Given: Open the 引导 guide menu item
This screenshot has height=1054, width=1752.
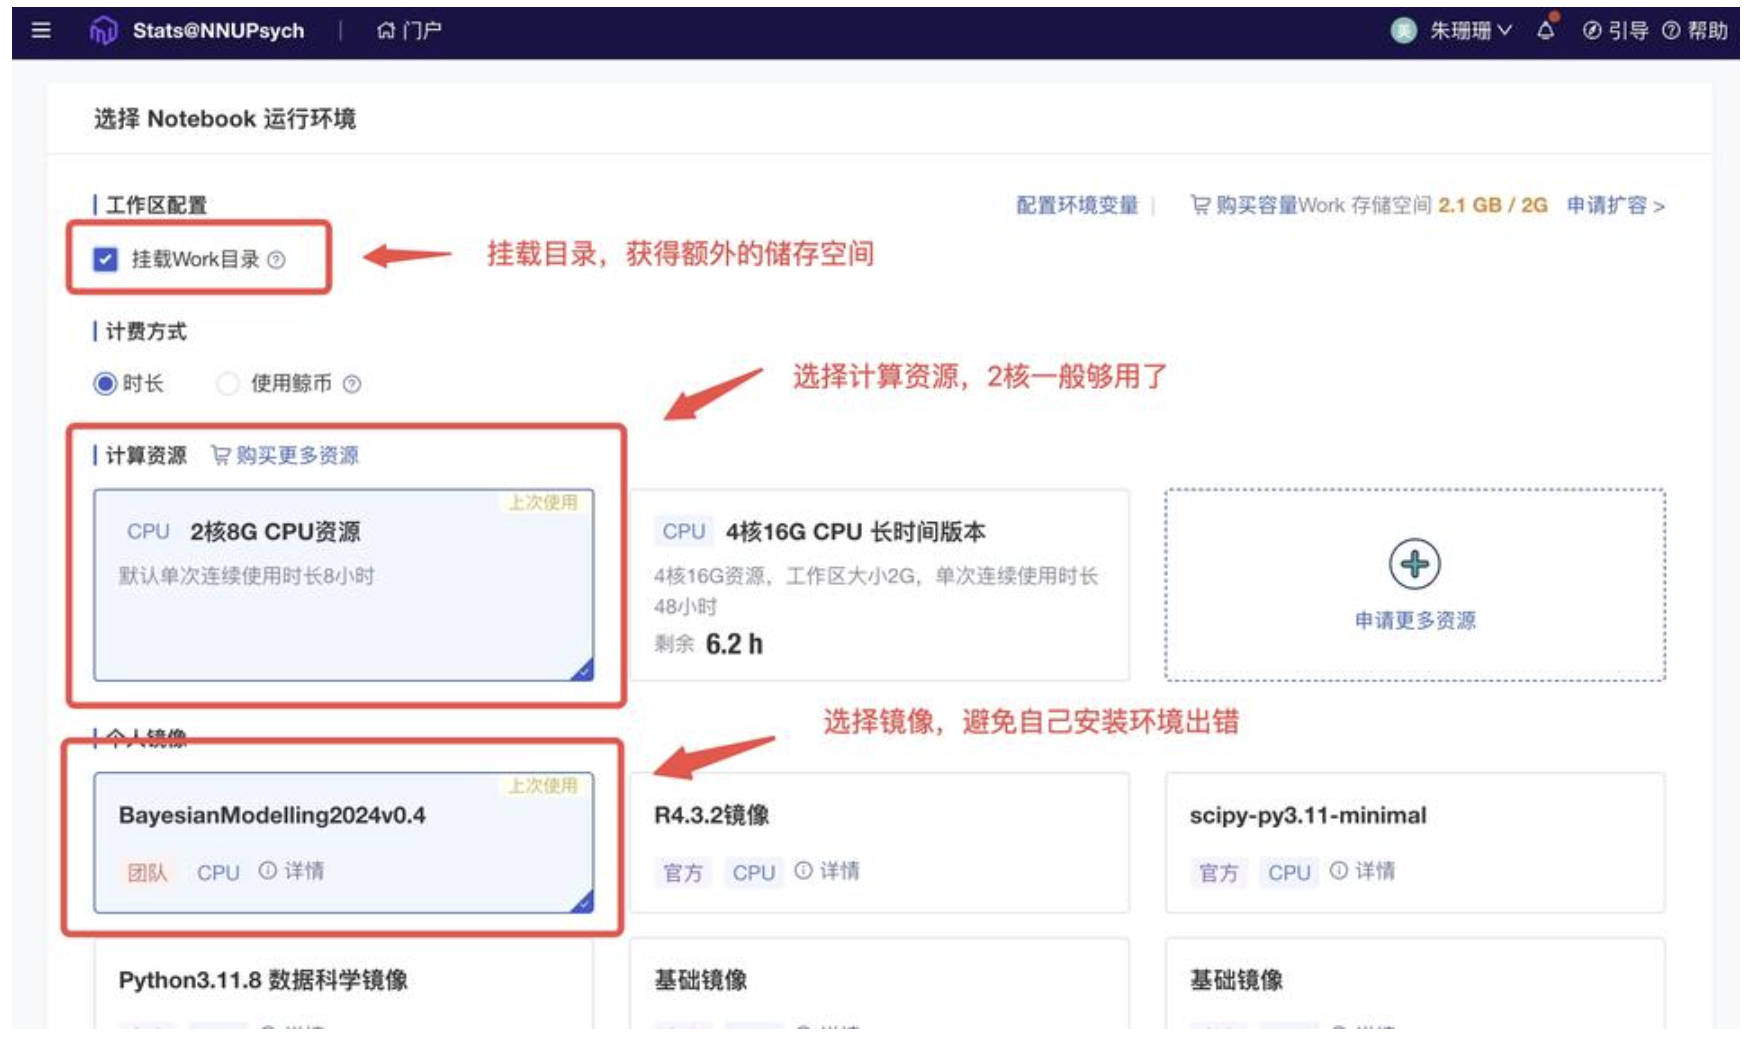Looking at the screenshot, I should tap(1616, 31).
